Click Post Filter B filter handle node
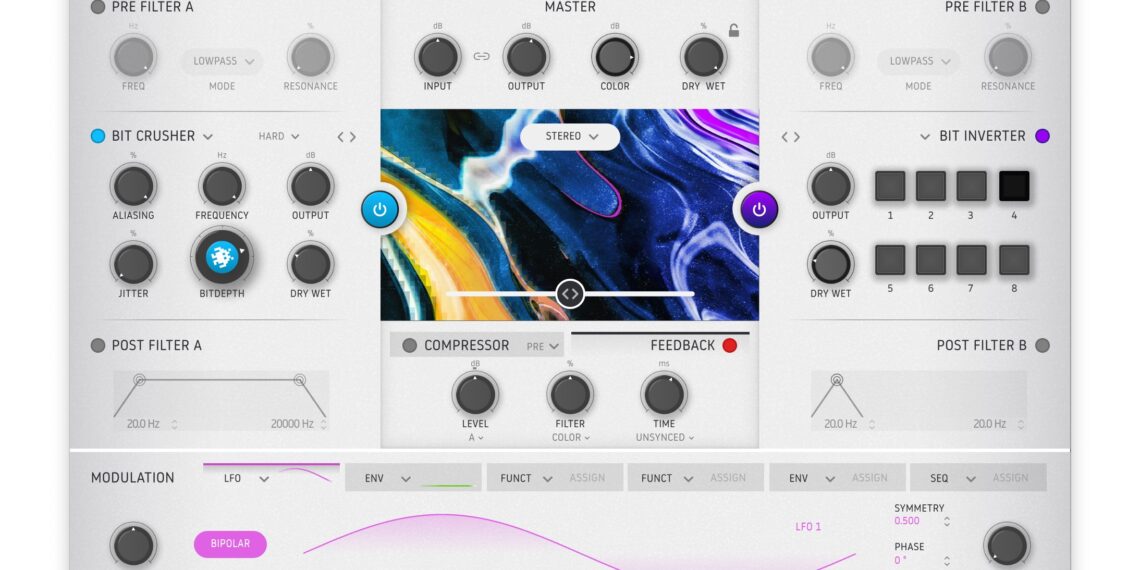 [x=837, y=379]
